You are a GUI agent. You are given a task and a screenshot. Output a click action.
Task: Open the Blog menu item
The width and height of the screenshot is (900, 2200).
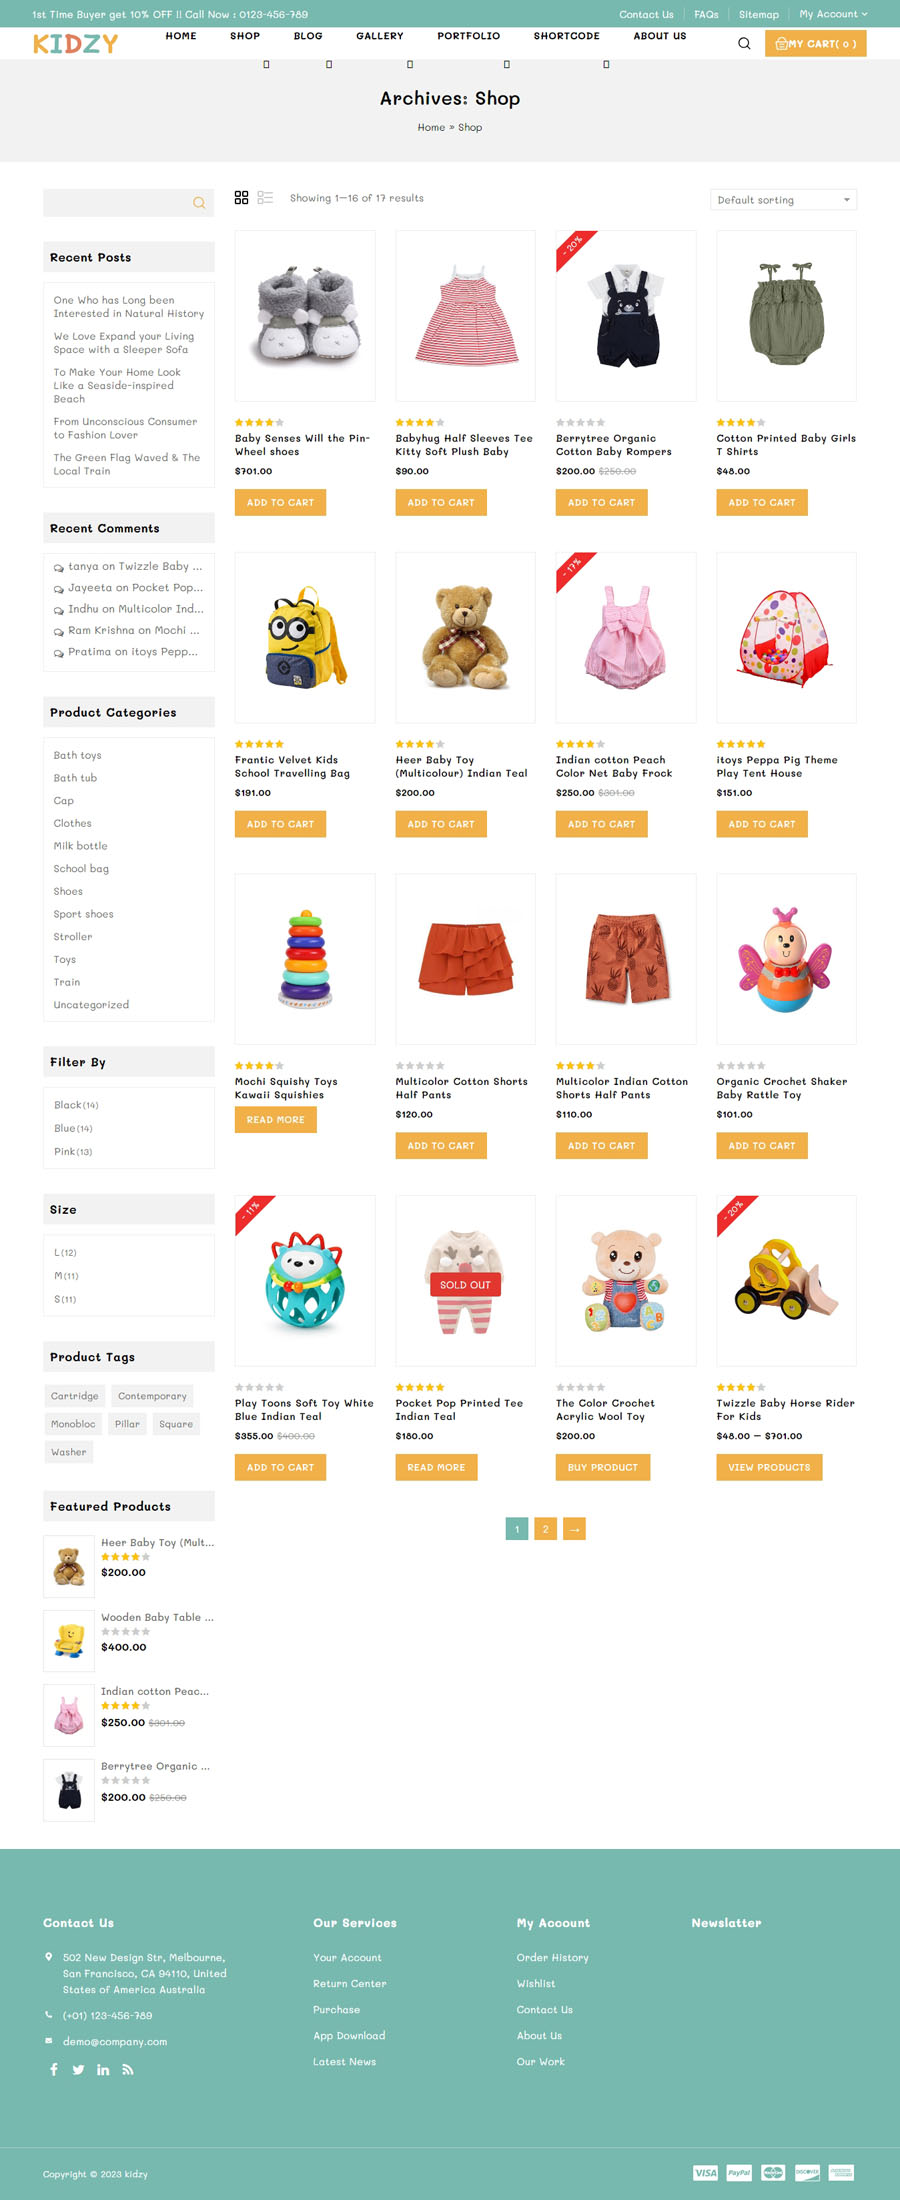click(x=308, y=36)
